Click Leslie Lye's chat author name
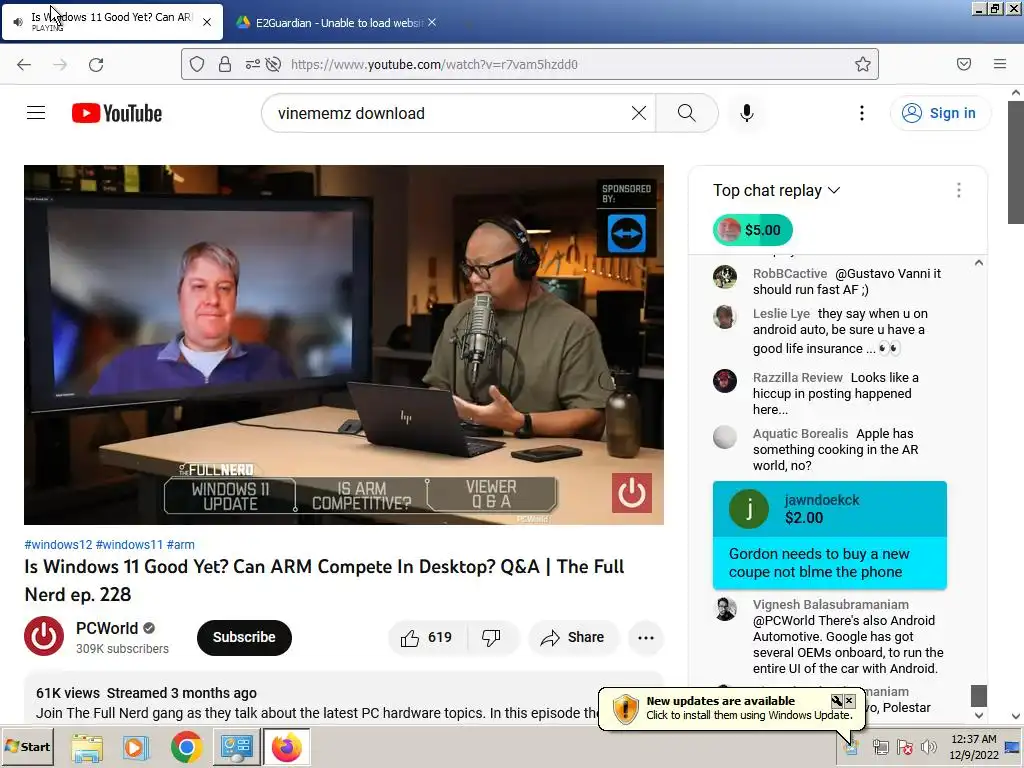 (781, 313)
